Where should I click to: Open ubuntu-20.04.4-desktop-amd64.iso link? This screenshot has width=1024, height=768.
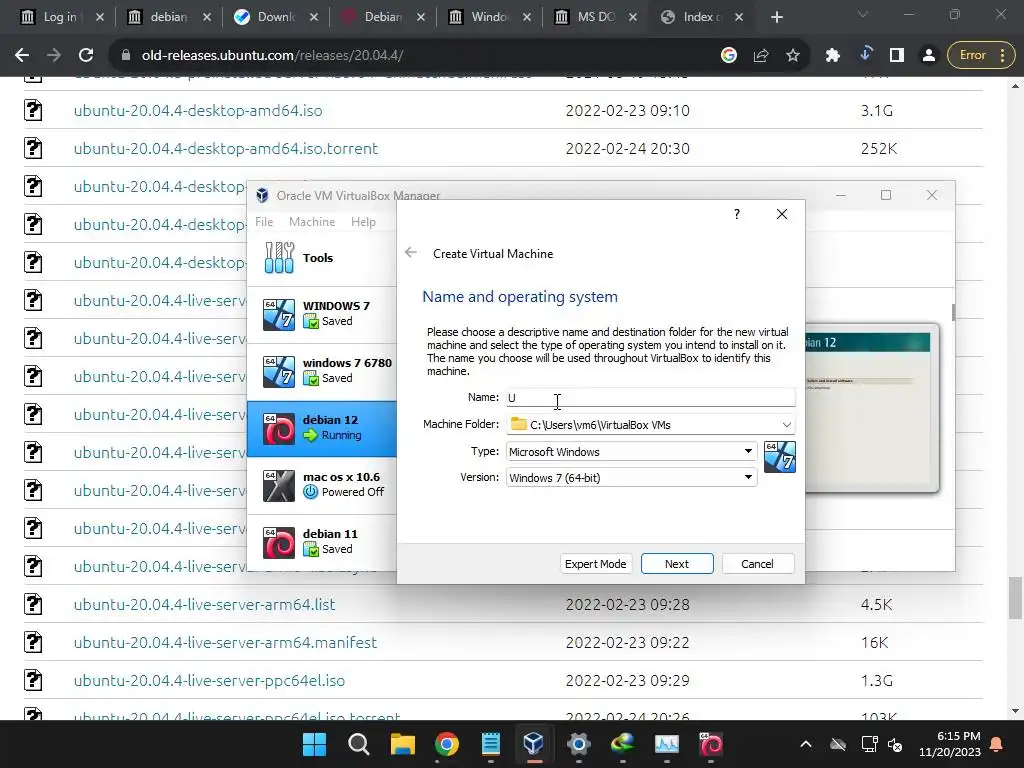[x=198, y=110]
